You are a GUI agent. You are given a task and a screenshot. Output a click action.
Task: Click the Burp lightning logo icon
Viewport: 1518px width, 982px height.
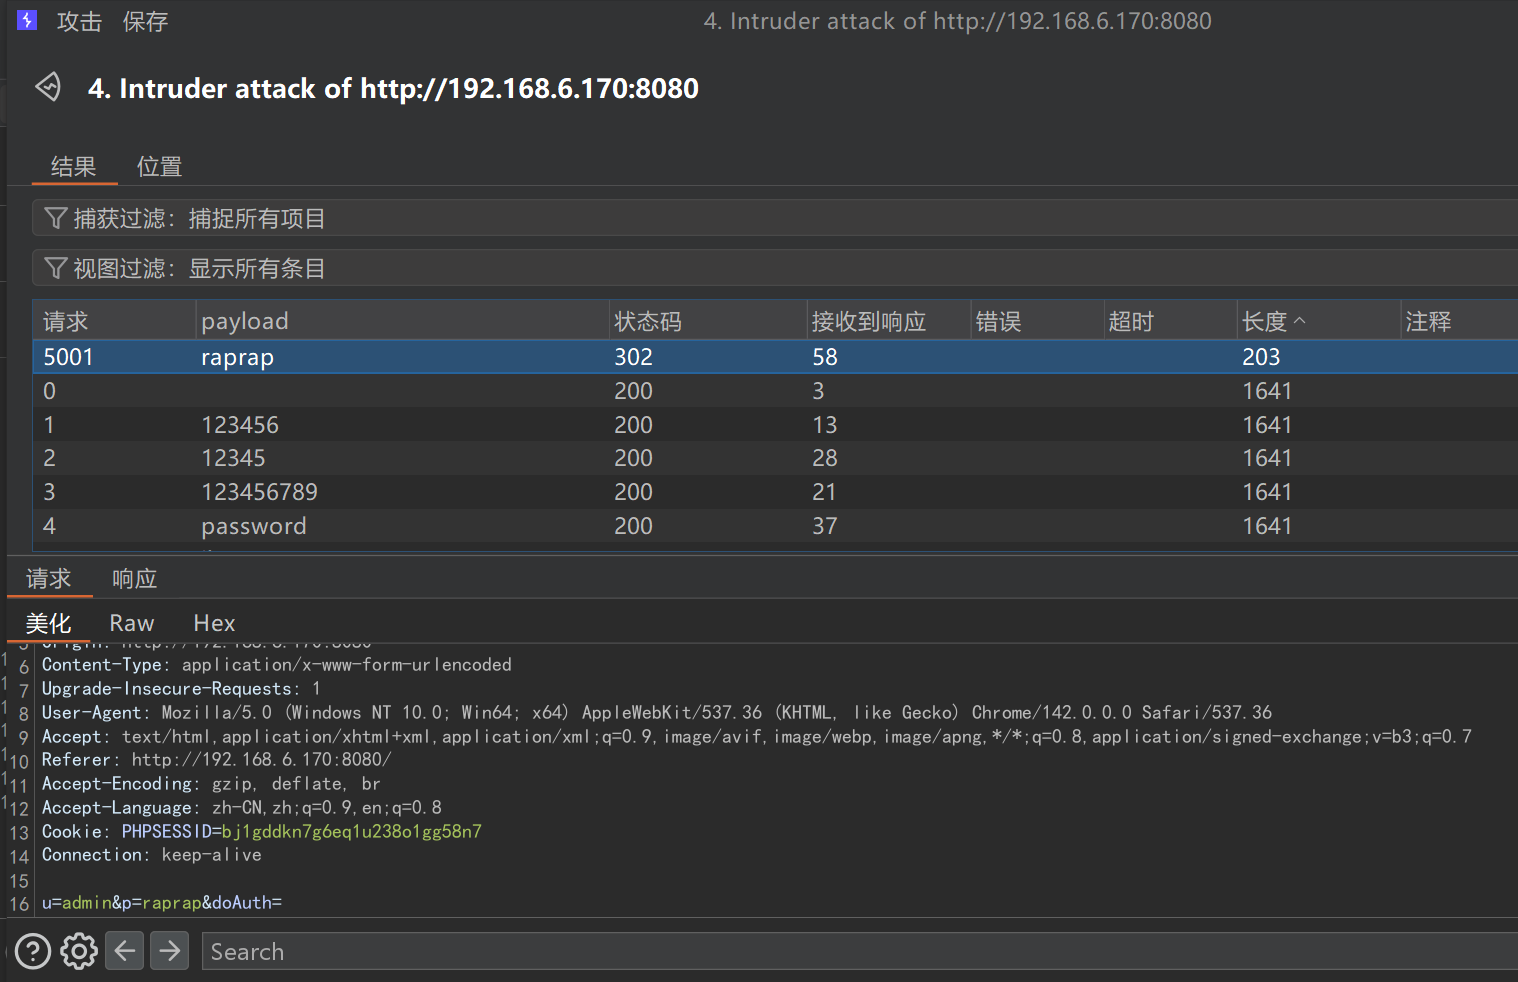pos(27,20)
